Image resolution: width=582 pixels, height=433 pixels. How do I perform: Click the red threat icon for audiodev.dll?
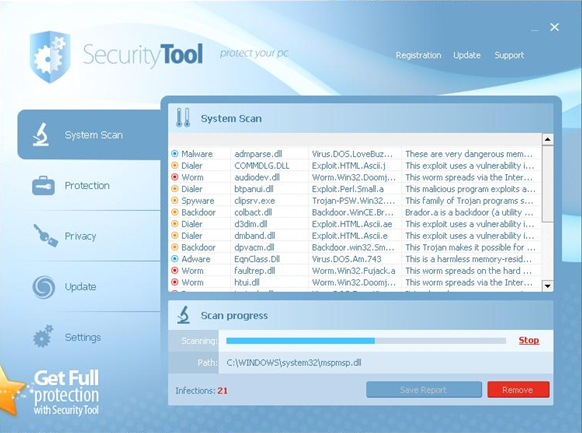(174, 177)
